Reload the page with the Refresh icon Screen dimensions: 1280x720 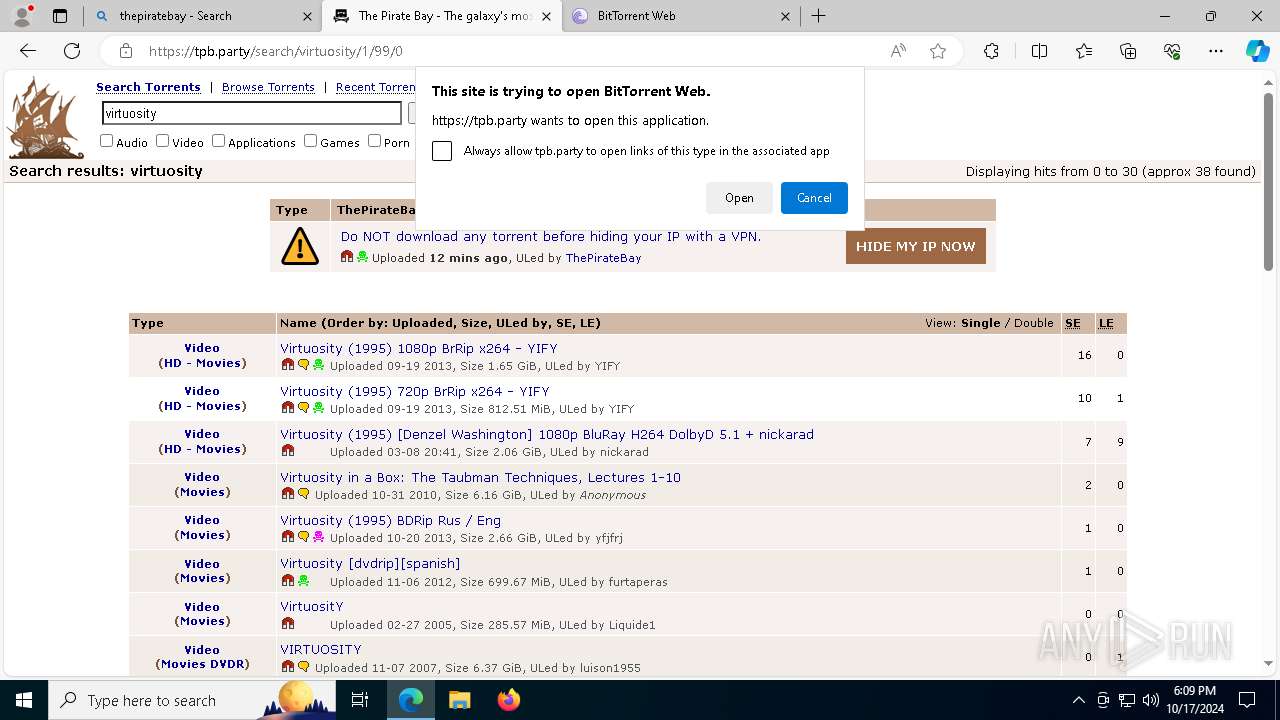point(72,51)
